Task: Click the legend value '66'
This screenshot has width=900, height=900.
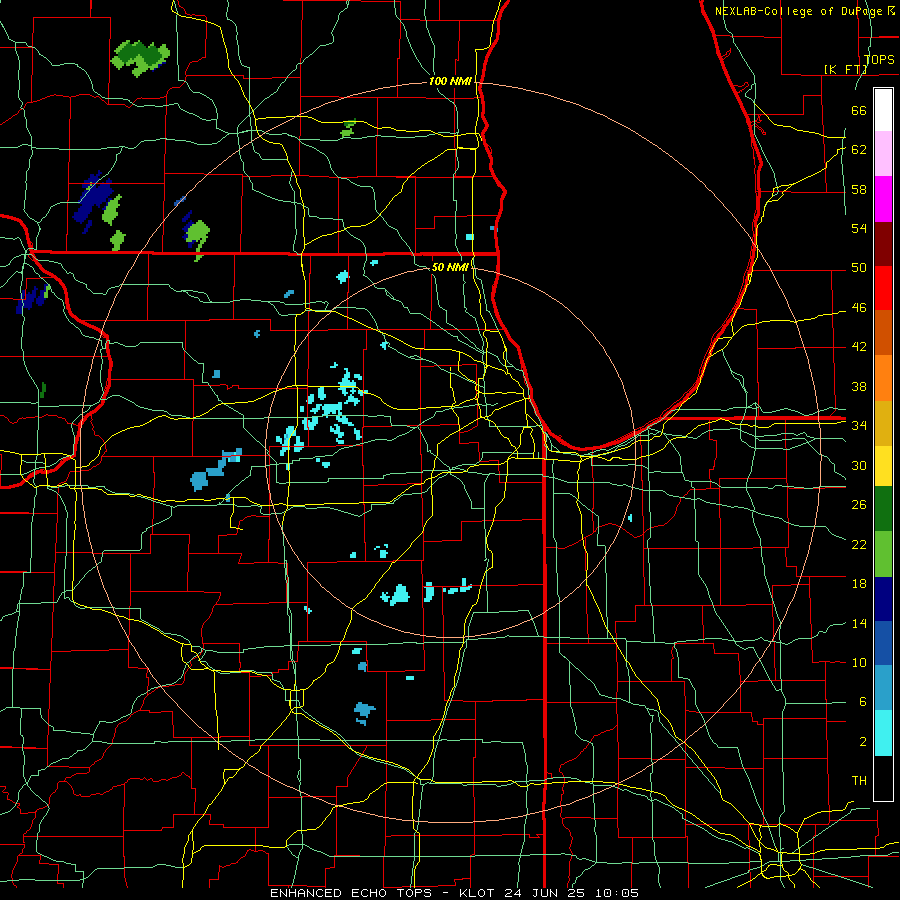Action: 859,110
